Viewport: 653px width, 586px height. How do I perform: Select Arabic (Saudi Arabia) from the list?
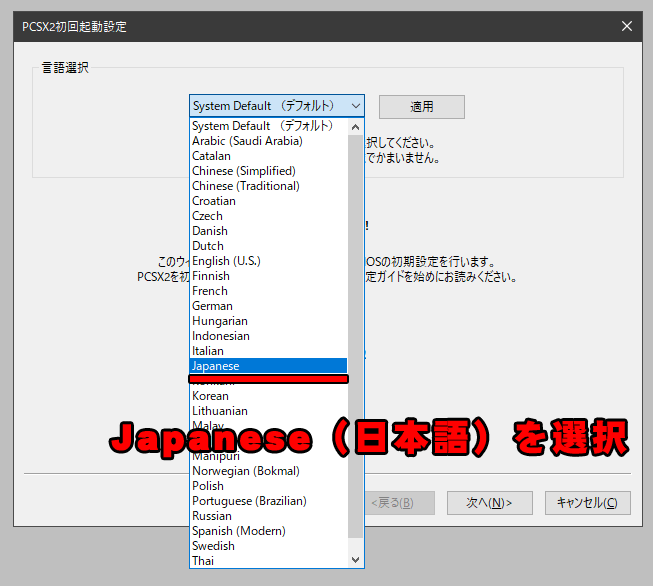tap(269, 141)
